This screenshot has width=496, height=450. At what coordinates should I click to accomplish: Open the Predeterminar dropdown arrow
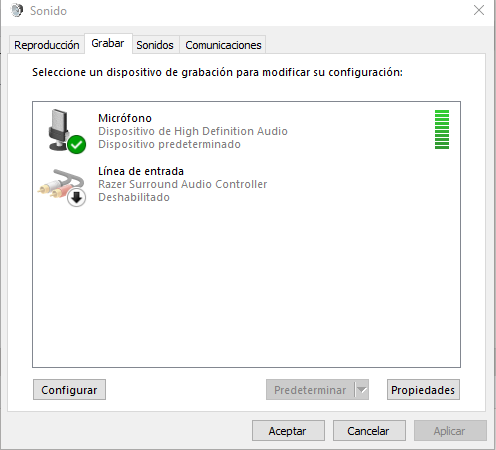pos(362,389)
